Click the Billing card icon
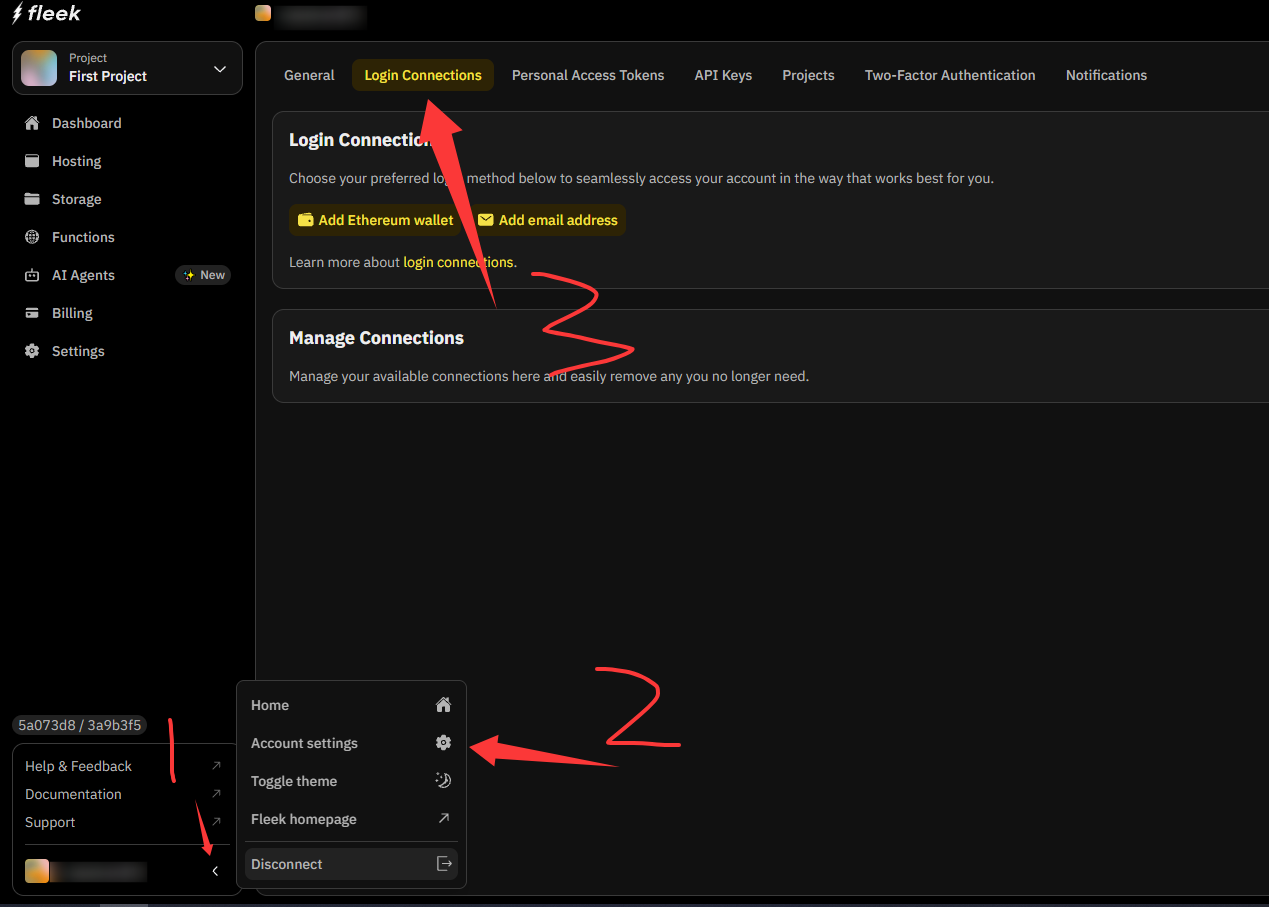The image size is (1269, 907). pos(32,313)
